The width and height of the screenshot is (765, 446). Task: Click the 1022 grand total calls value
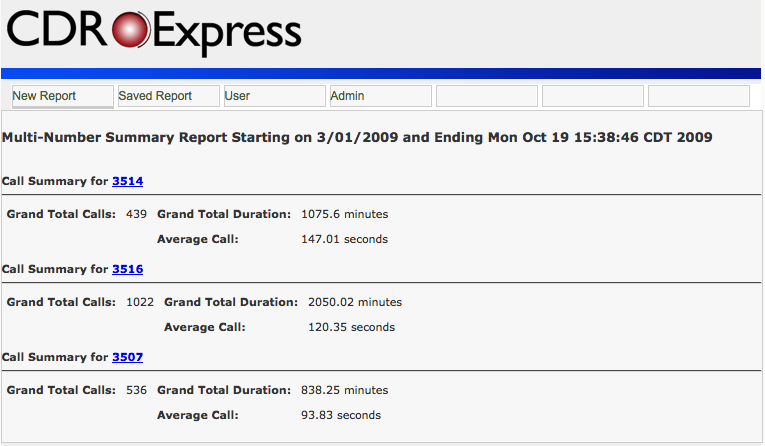tap(140, 302)
